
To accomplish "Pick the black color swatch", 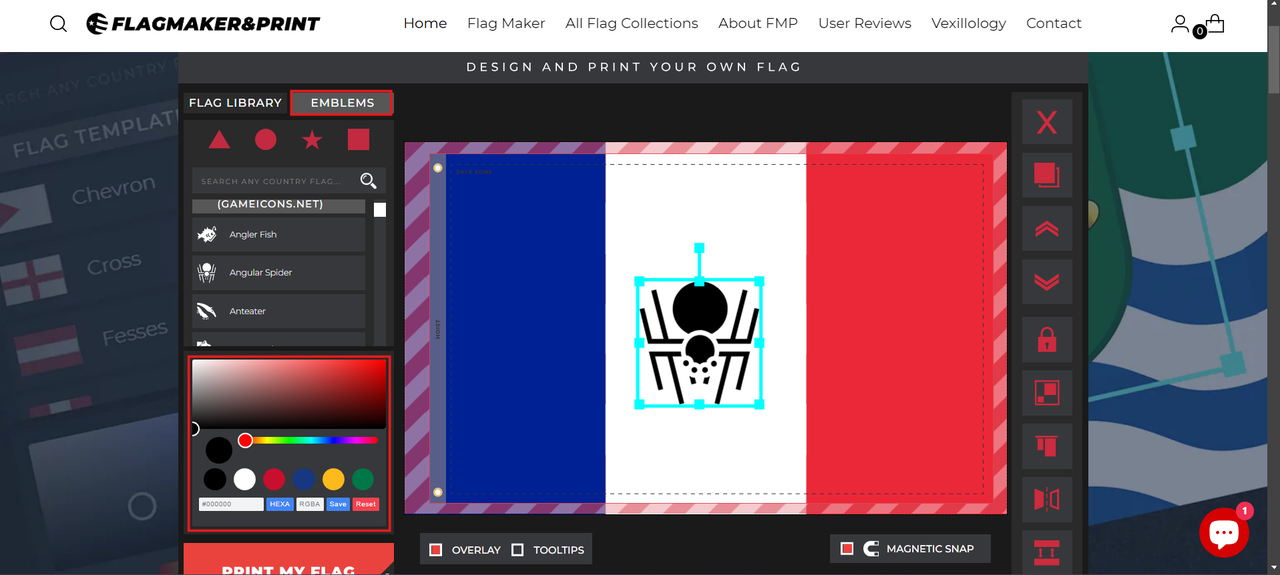I will [x=215, y=479].
